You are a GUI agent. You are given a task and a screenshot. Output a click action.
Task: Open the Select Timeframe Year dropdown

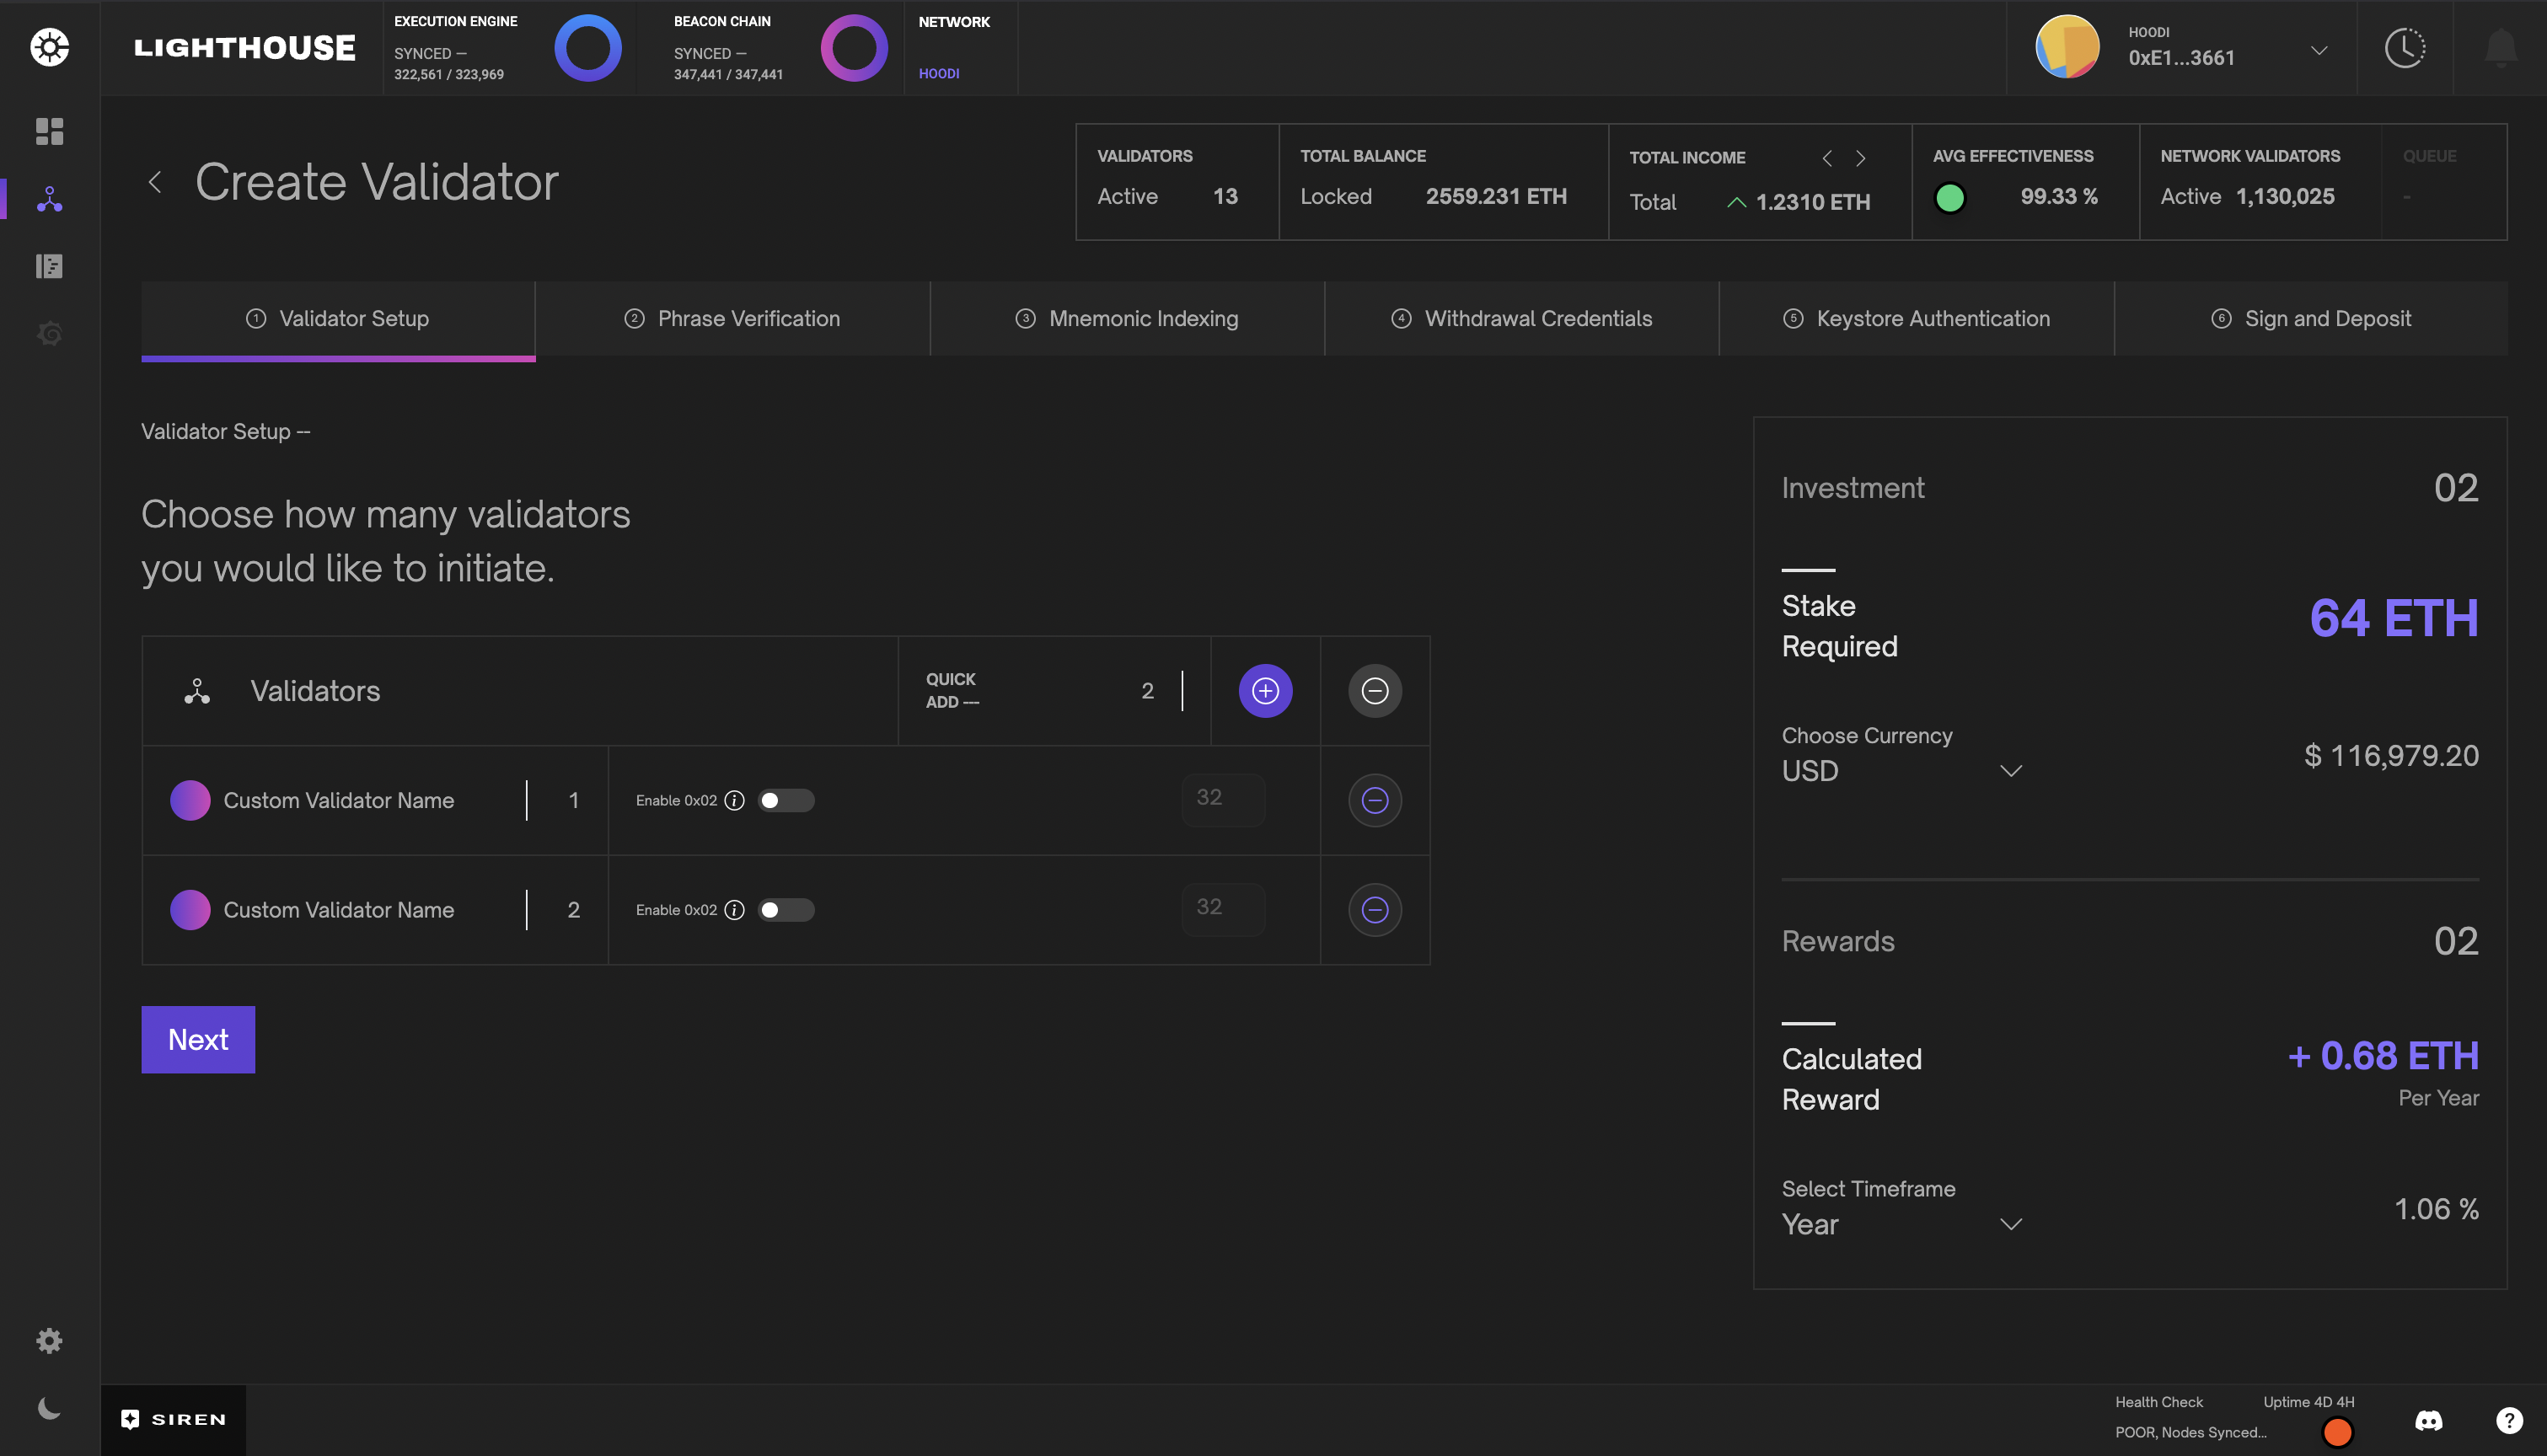[x=1902, y=1224]
